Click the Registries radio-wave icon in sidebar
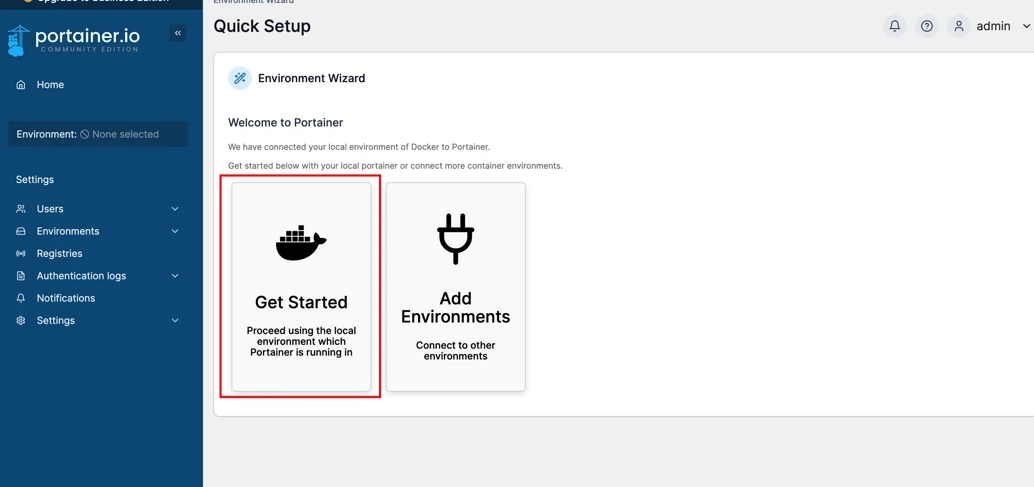 (x=21, y=254)
